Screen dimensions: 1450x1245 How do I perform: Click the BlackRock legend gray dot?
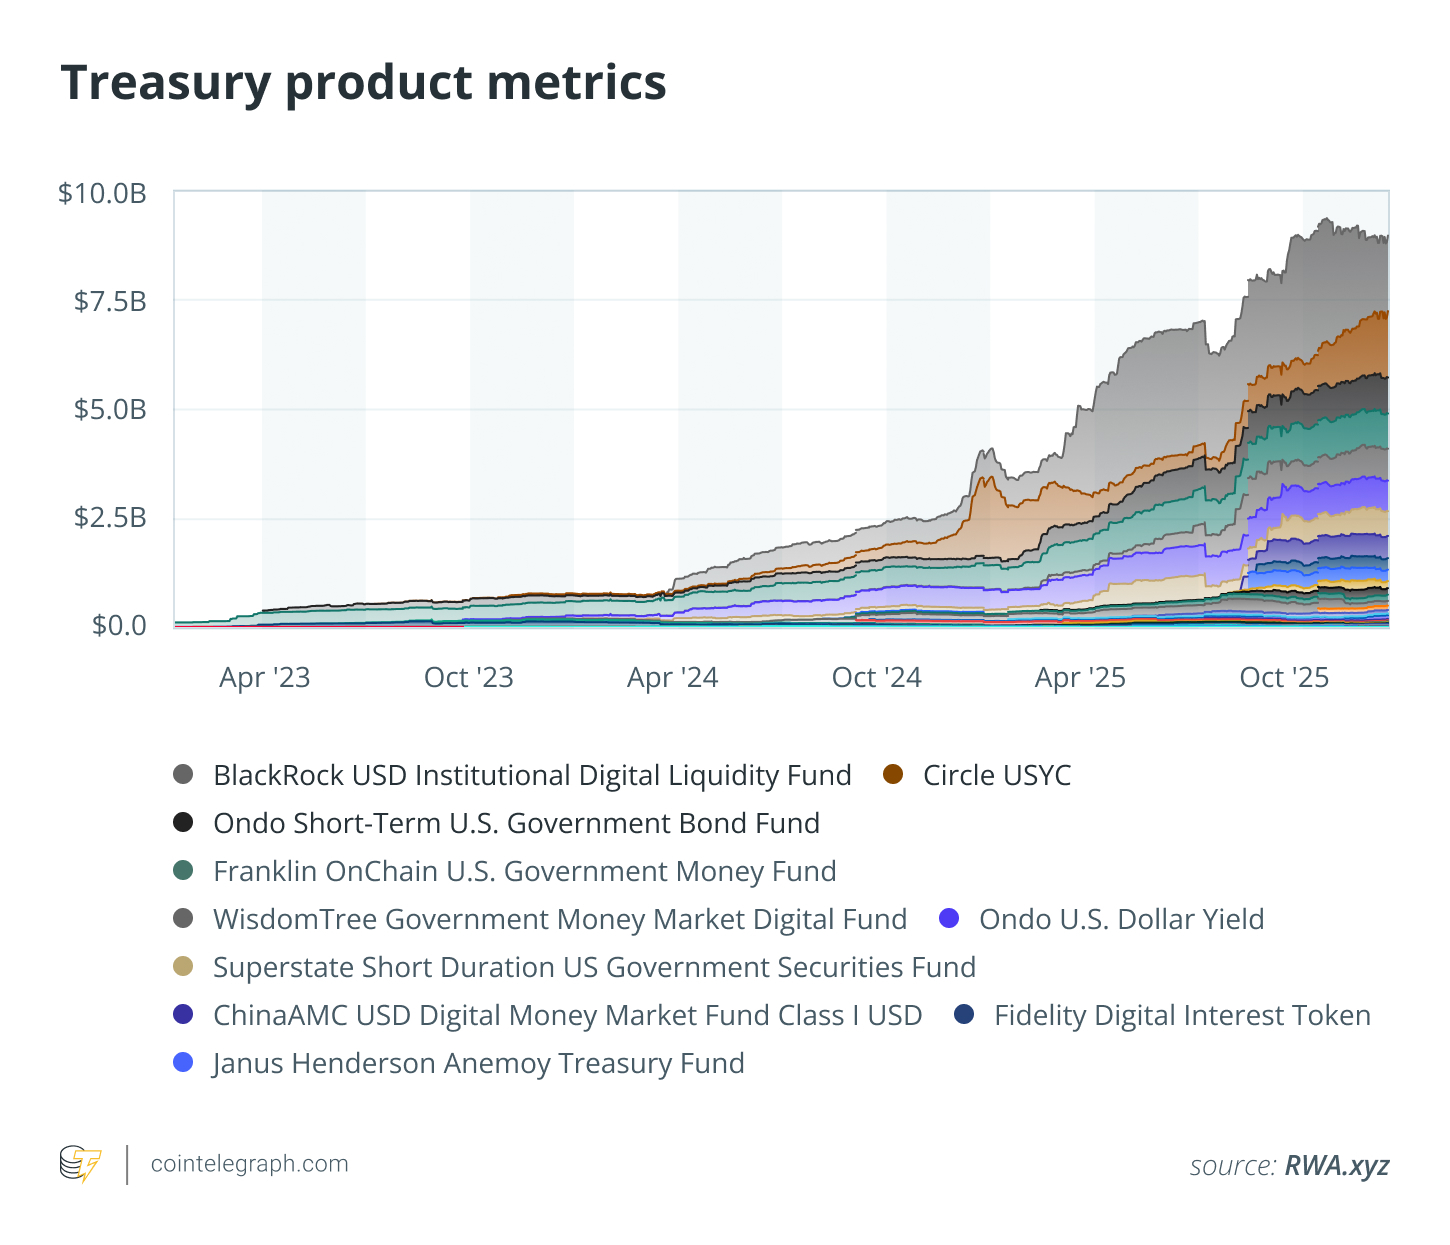[x=183, y=775]
